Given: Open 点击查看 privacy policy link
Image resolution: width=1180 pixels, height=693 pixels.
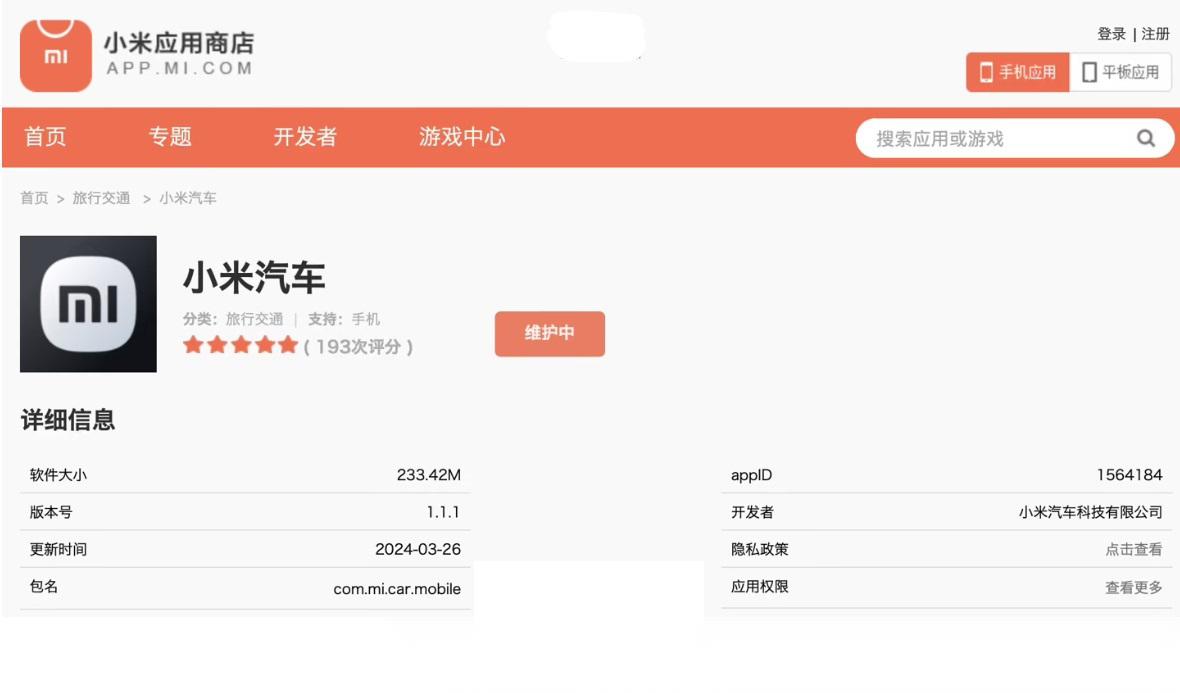Looking at the screenshot, I should pyautogui.click(x=1133, y=549).
